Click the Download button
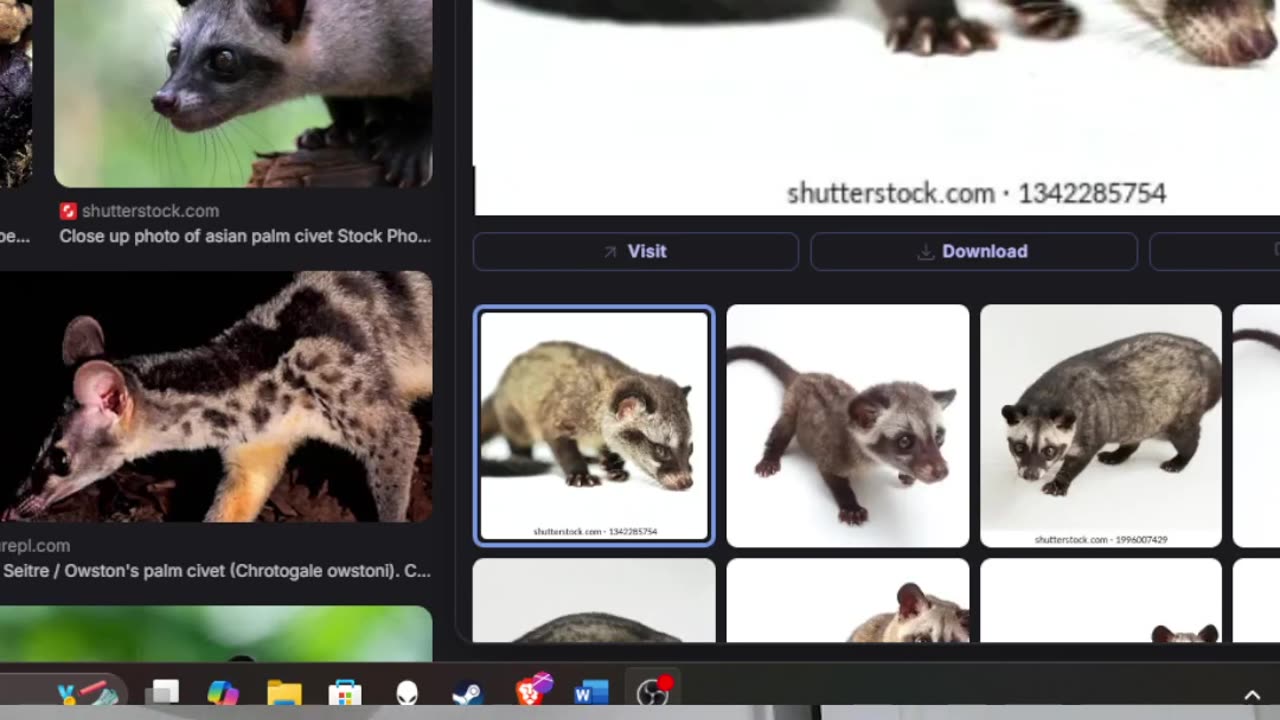Viewport: 1280px width, 720px height. 973,251
